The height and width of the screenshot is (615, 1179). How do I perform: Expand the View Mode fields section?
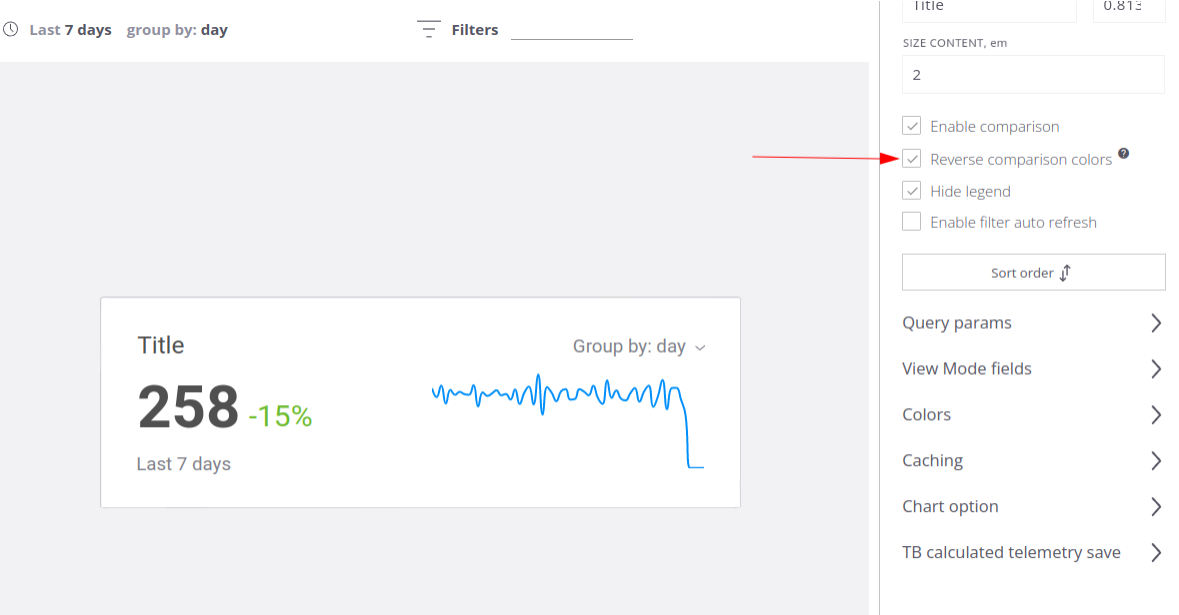(x=1033, y=369)
